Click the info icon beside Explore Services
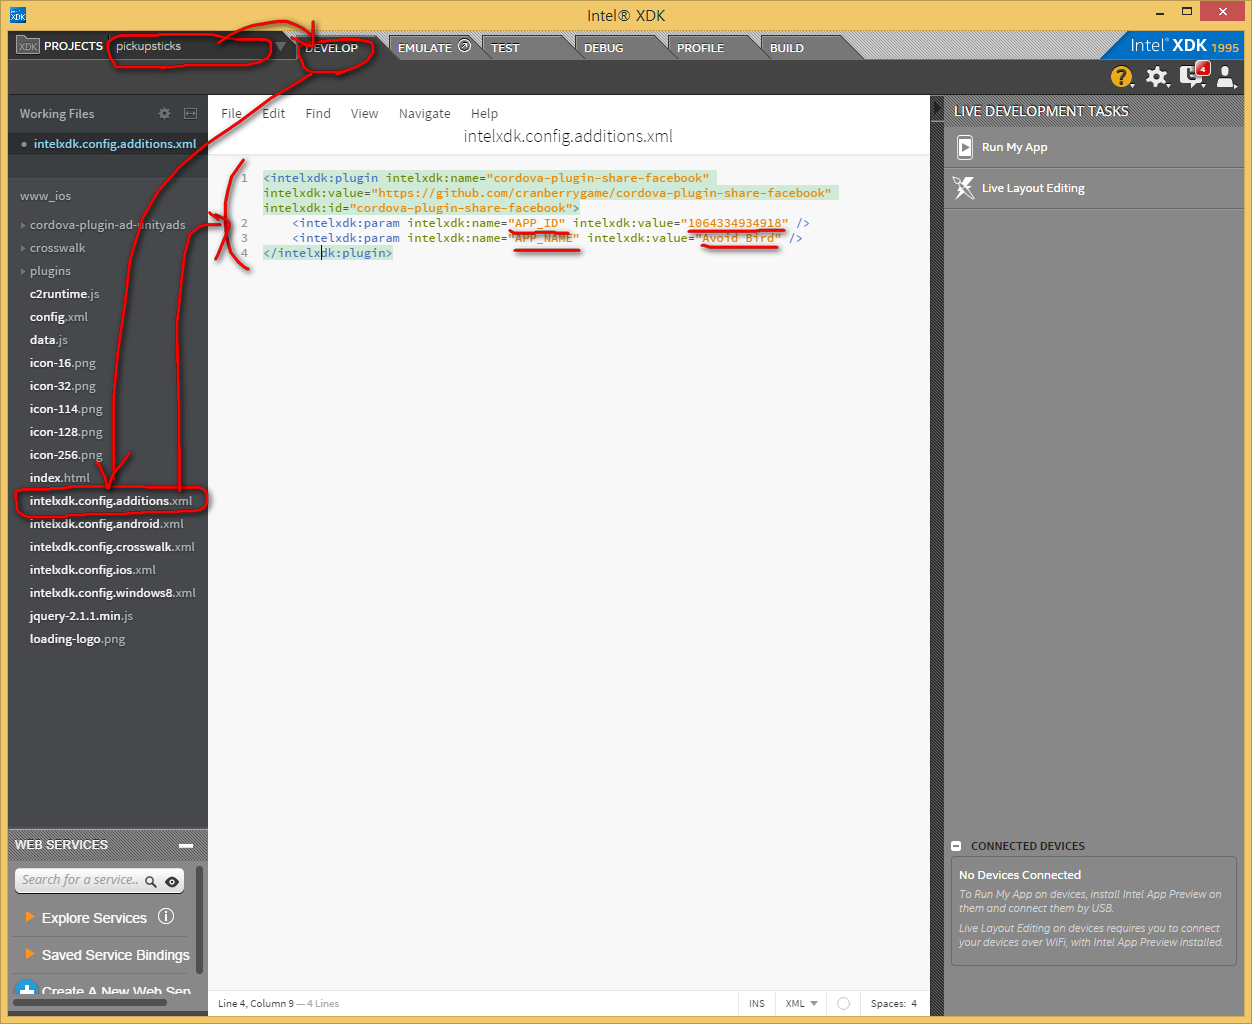 (166, 916)
